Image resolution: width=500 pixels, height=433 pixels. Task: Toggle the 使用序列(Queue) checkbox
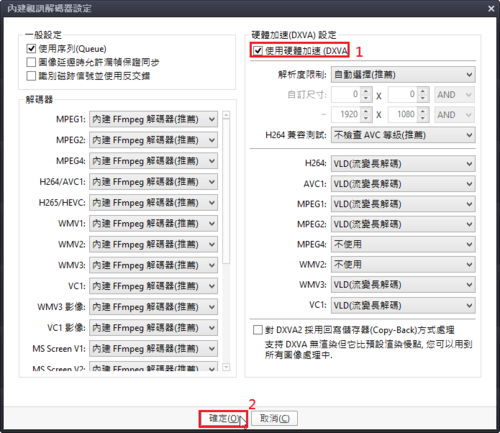click(x=31, y=49)
